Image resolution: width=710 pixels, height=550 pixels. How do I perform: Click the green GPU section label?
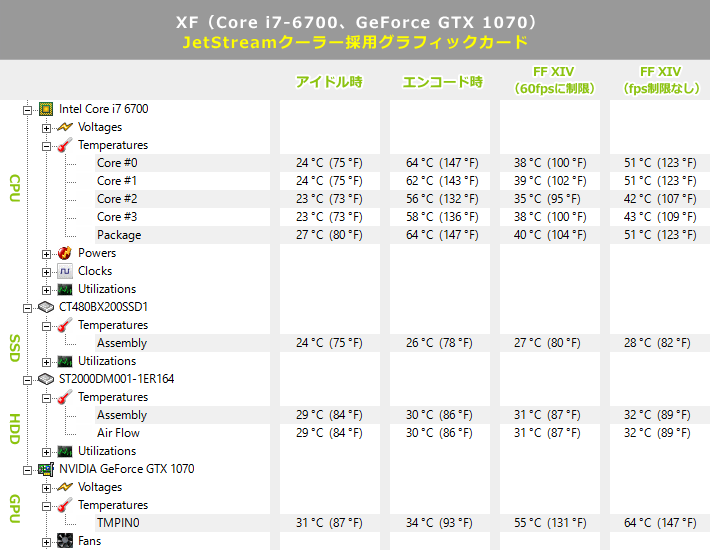15,509
